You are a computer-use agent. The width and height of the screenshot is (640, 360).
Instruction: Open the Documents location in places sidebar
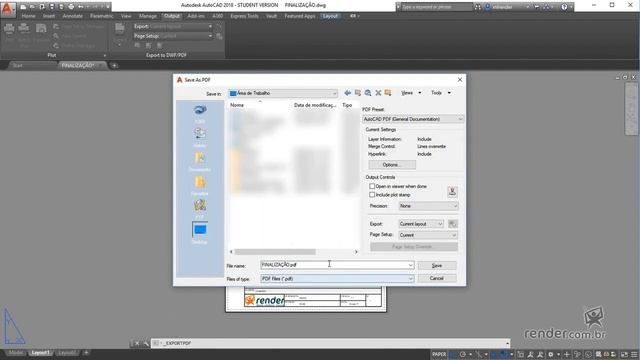click(x=200, y=162)
